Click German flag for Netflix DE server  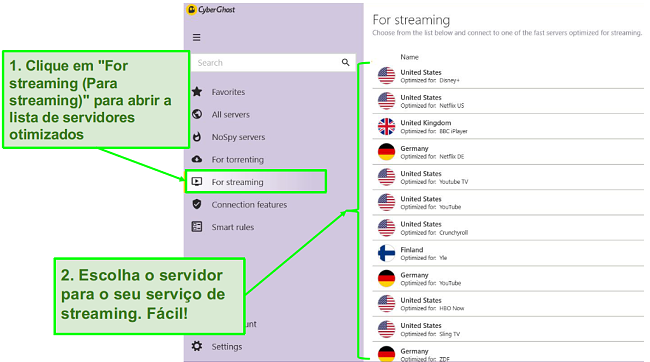(x=386, y=152)
